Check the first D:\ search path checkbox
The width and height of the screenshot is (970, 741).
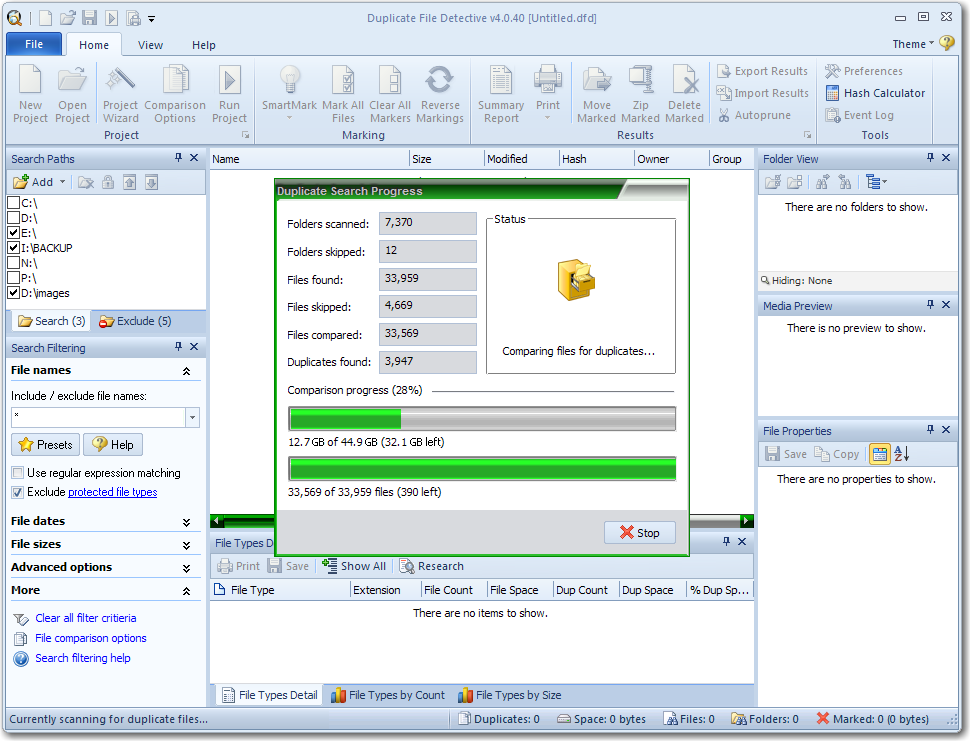click(x=13, y=218)
